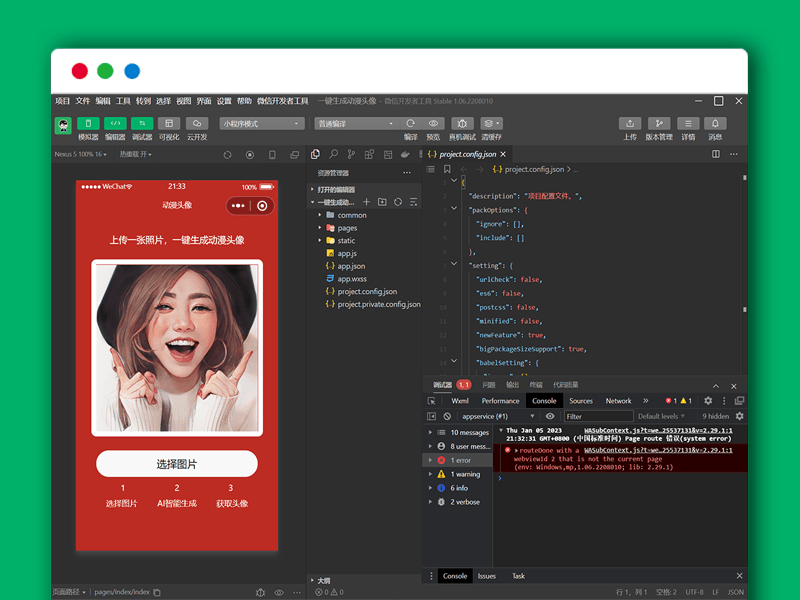Click the 真机调试 real device debug icon
The width and height of the screenshot is (800, 600).
click(462, 124)
